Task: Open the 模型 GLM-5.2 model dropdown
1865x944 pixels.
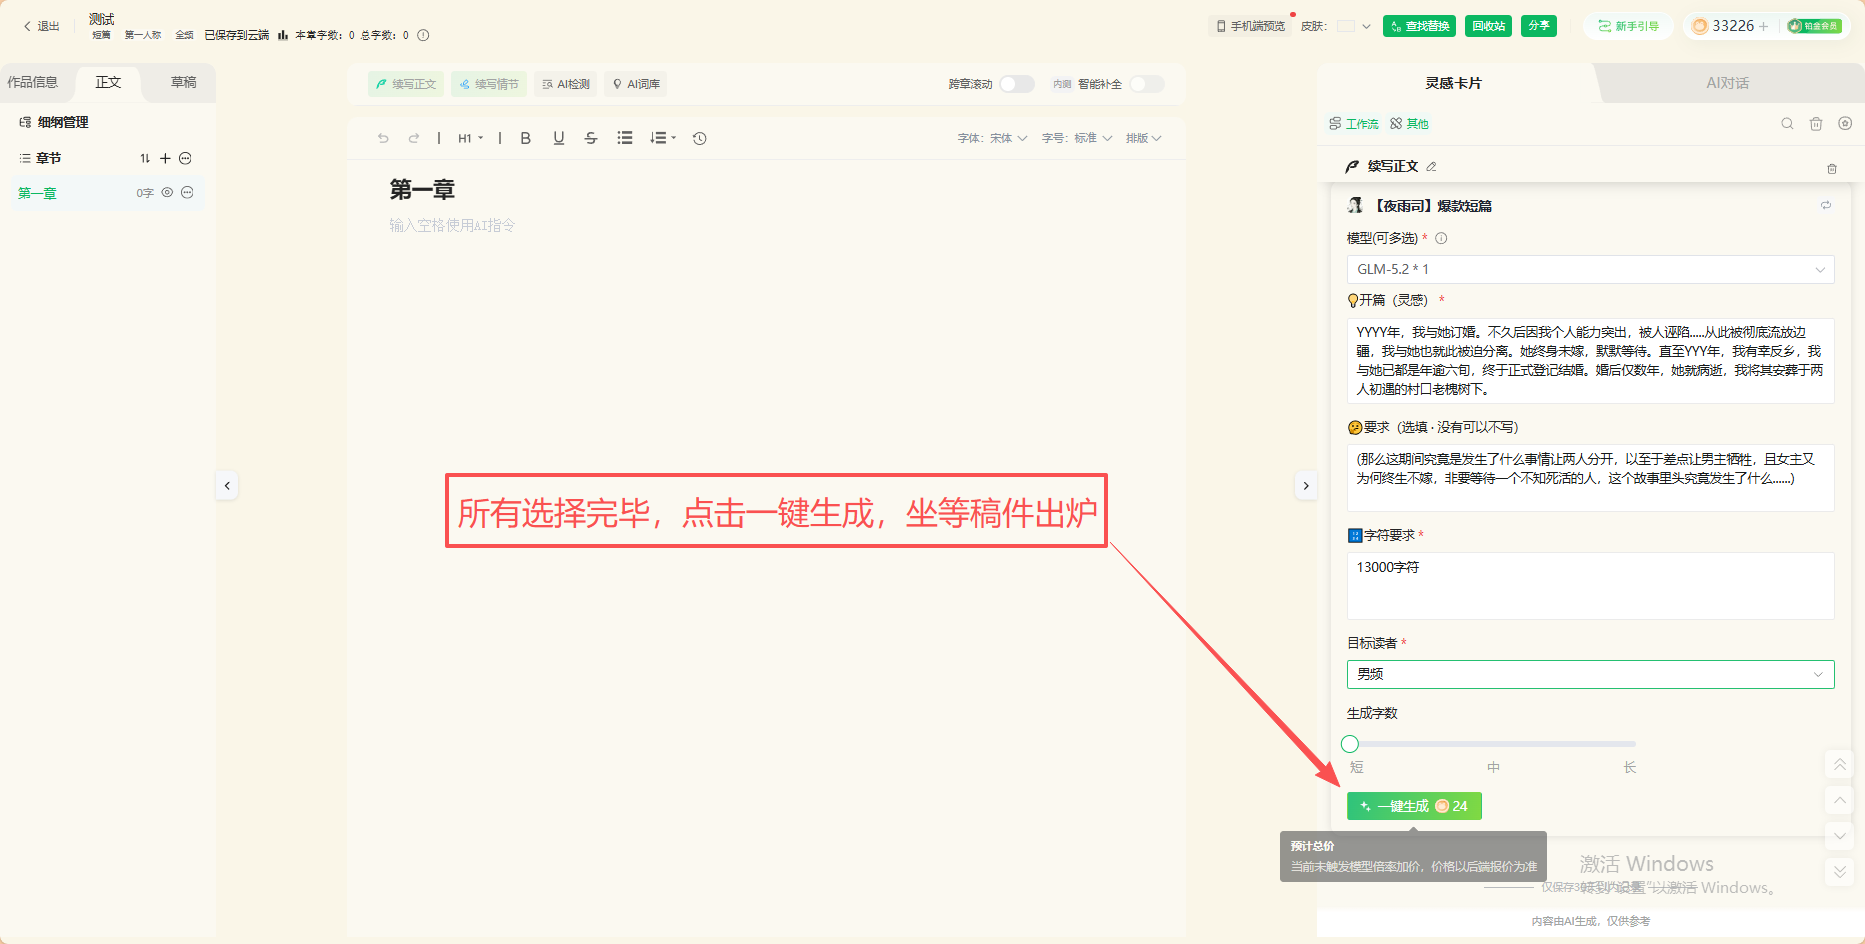Action: pyautogui.click(x=1590, y=269)
